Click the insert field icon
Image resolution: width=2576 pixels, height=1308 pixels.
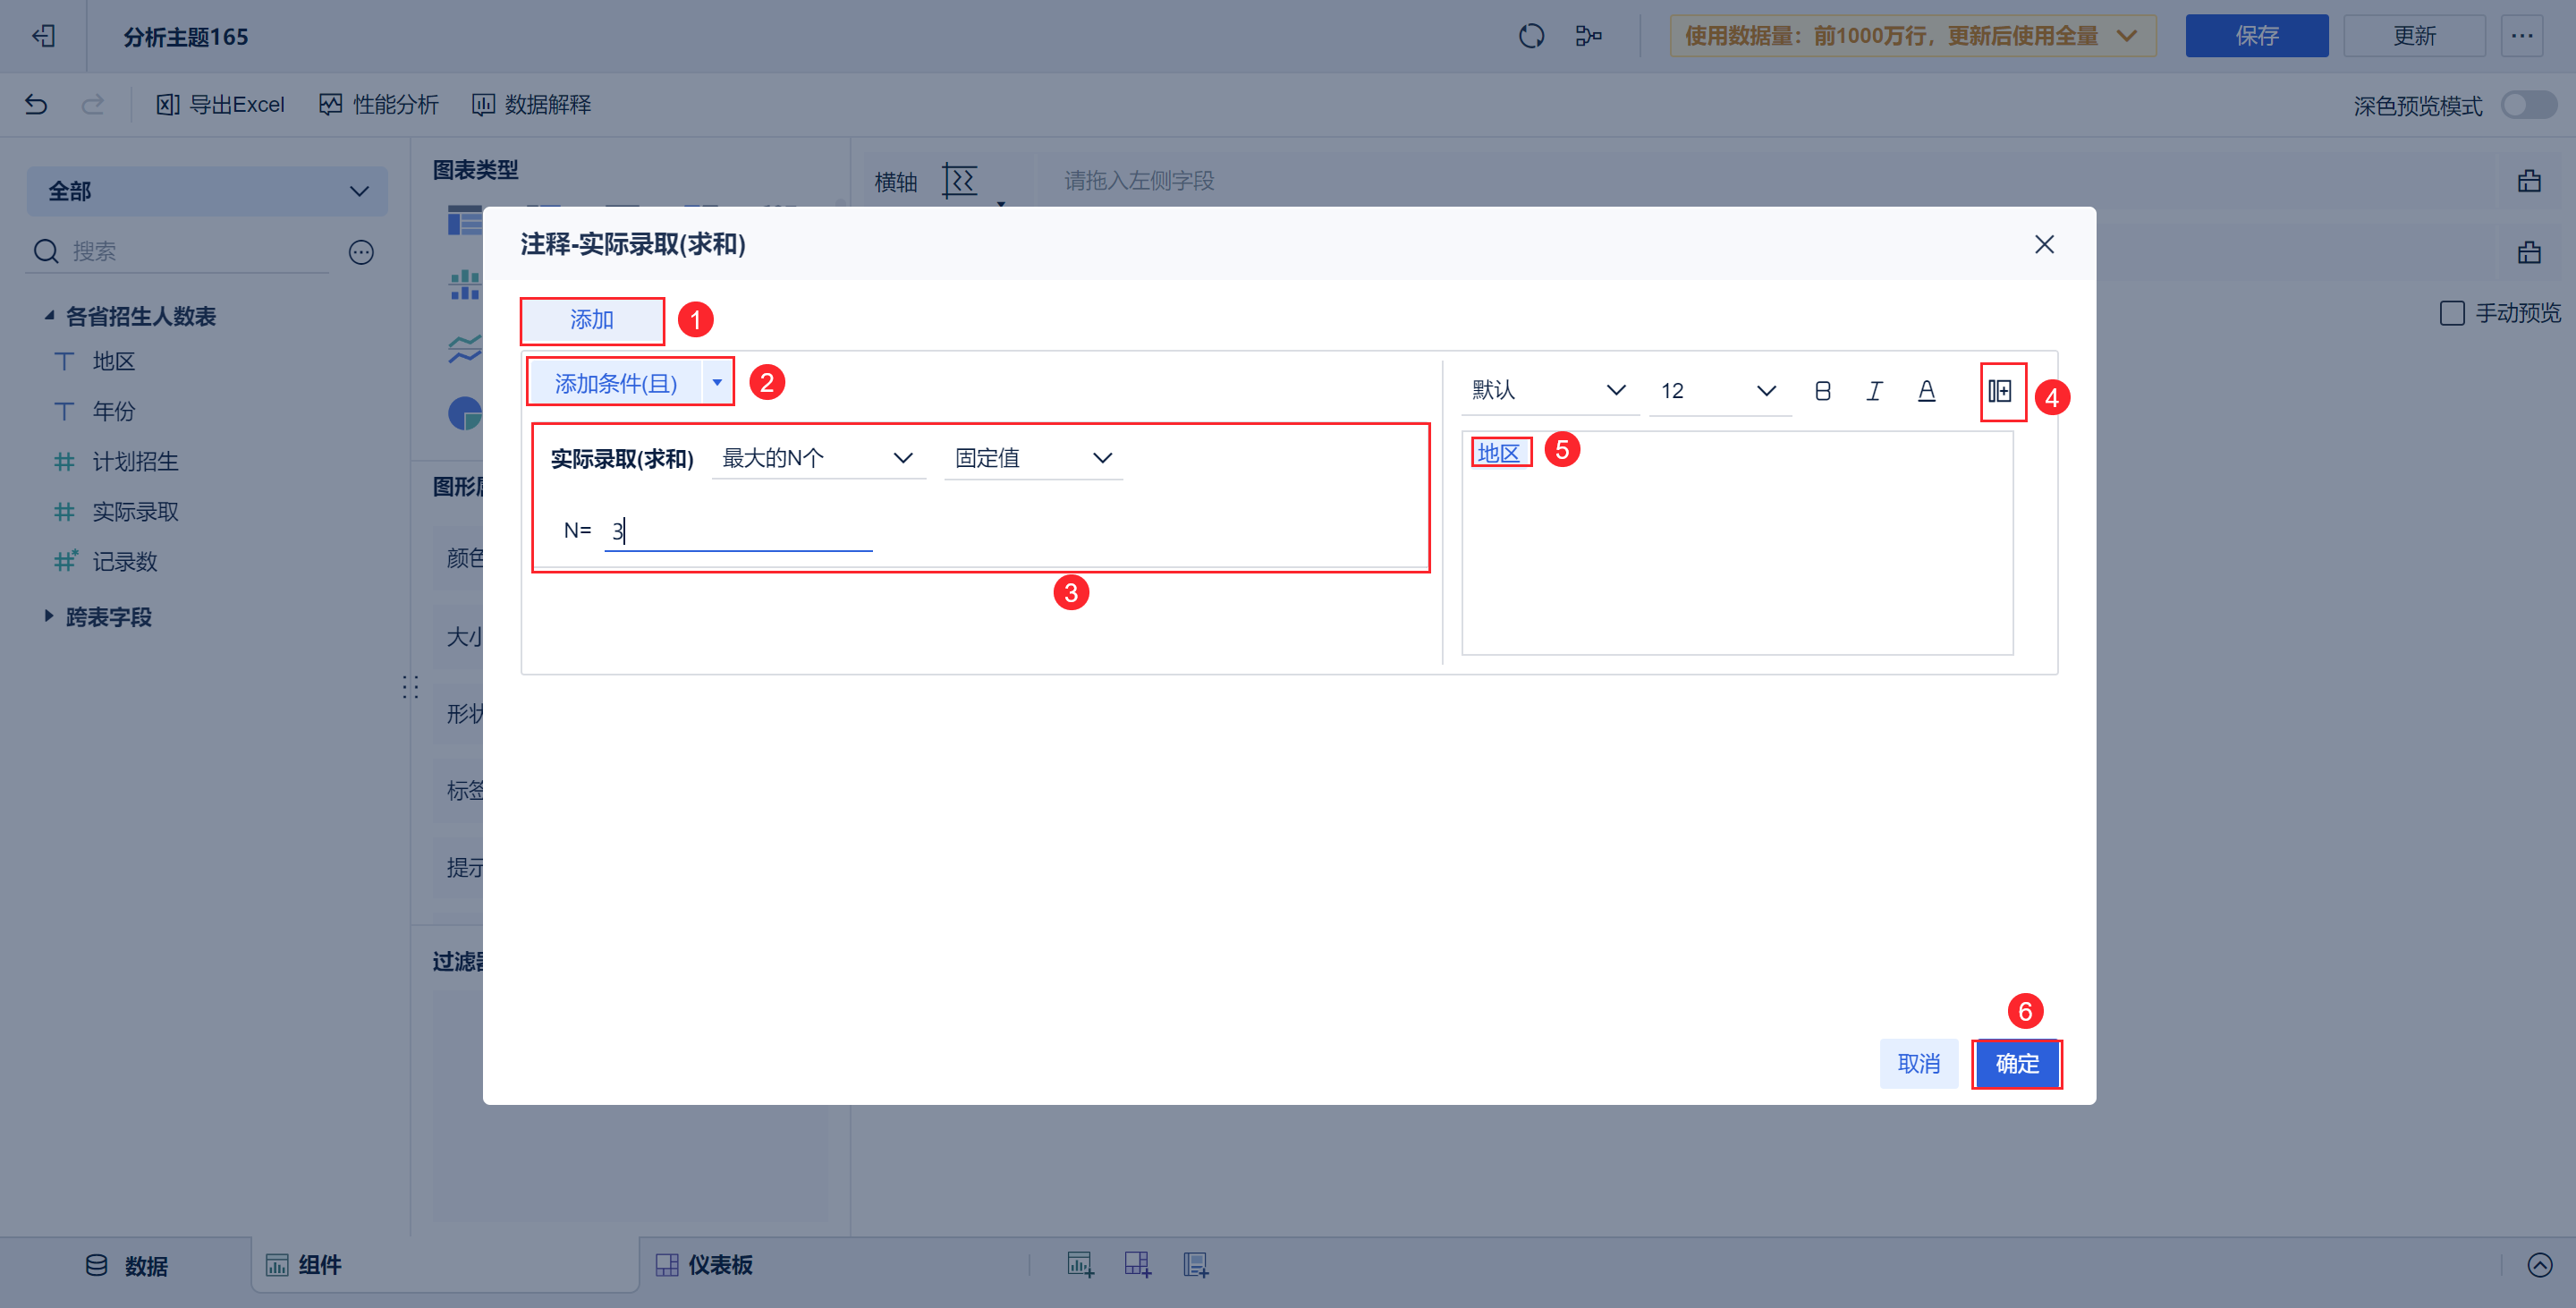point(2000,391)
